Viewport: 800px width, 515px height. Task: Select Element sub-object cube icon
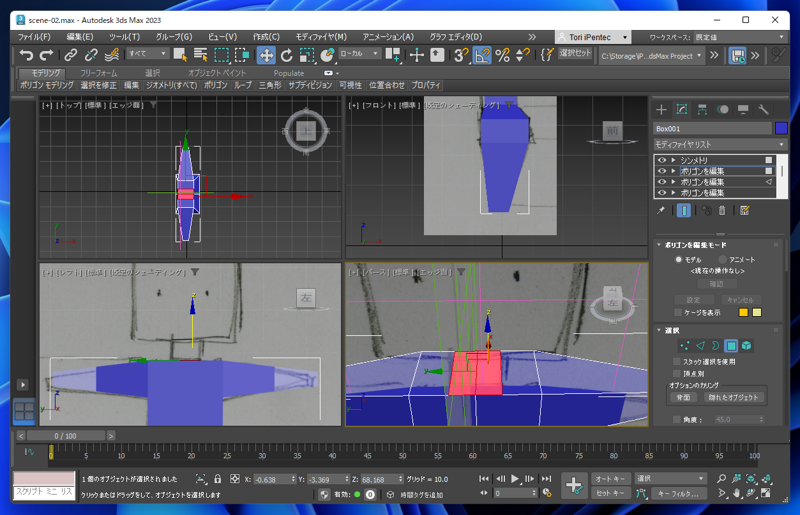(746, 346)
